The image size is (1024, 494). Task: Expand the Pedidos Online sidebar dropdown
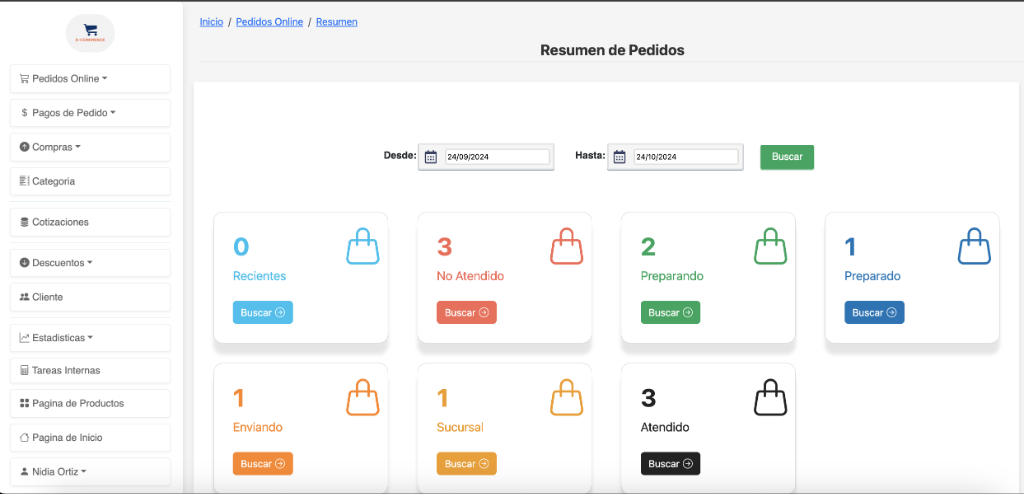[x=90, y=78]
